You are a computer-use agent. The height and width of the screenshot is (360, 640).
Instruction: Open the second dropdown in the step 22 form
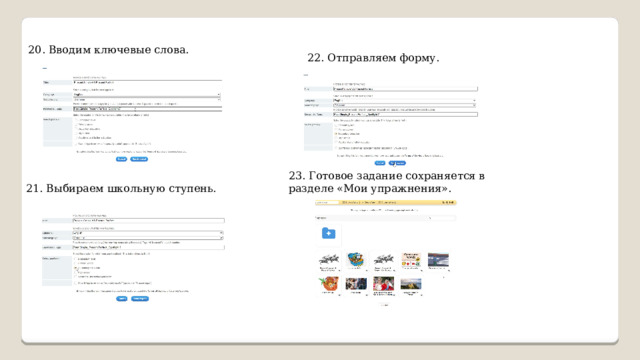coord(404,105)
